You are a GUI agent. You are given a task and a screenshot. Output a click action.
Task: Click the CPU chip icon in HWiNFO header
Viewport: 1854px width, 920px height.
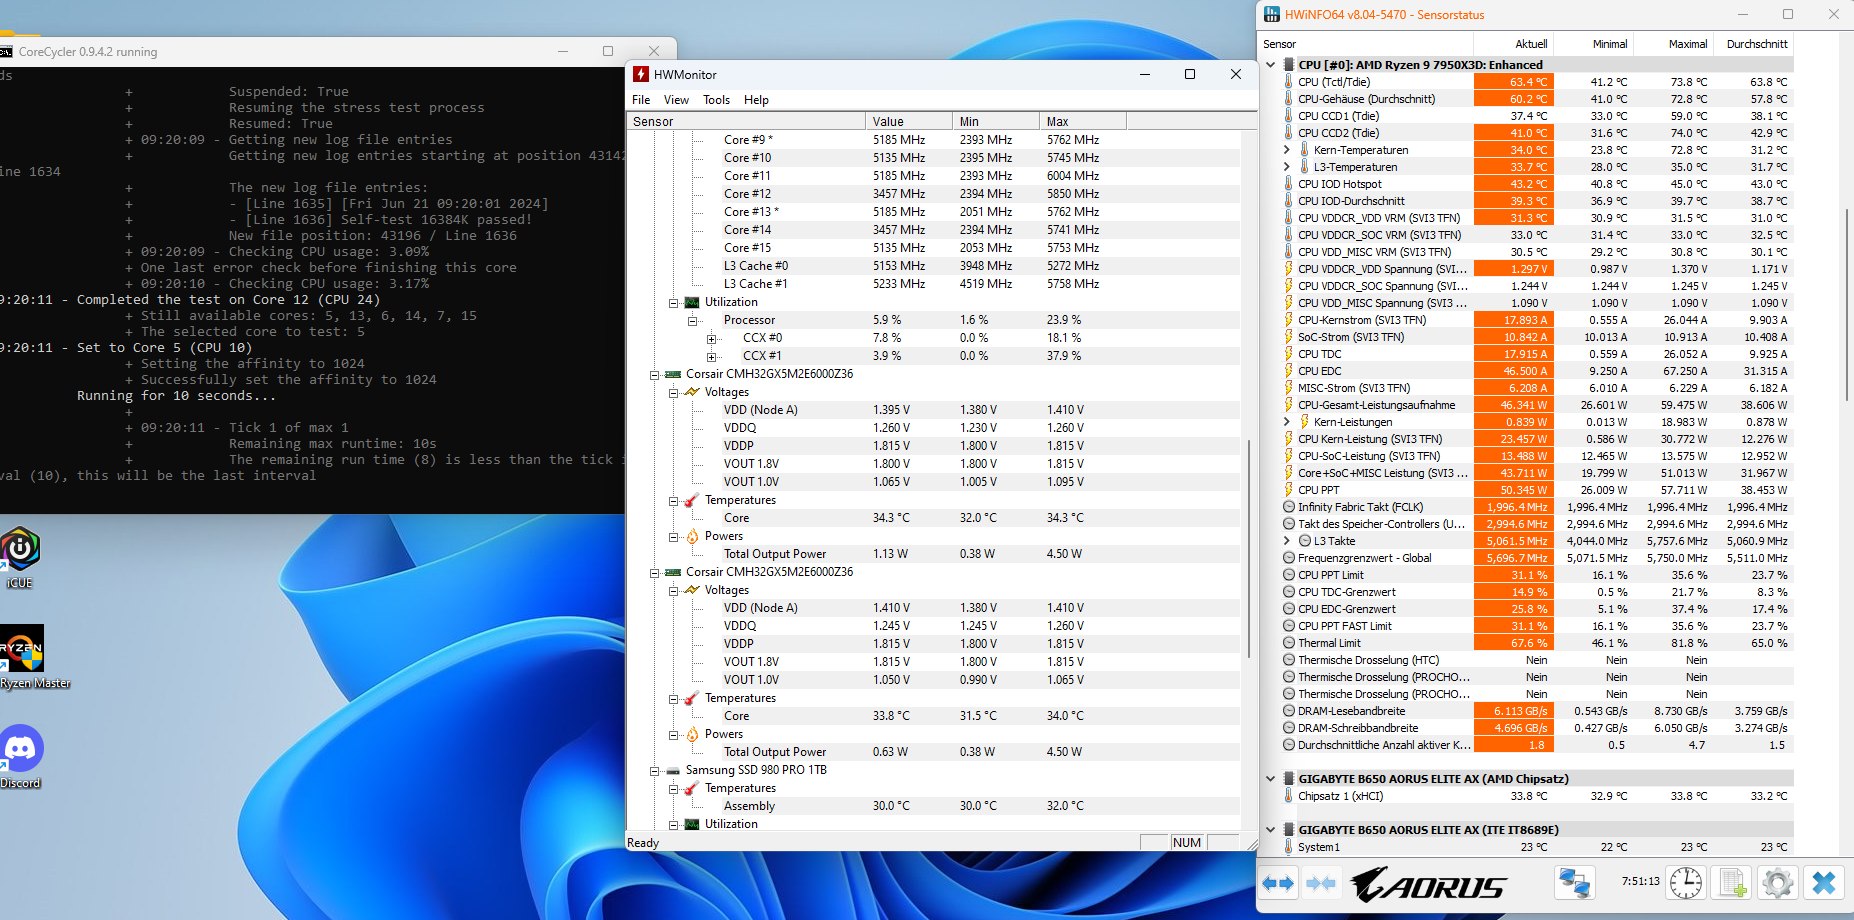pyautogui.click(x=1288, y=65)
